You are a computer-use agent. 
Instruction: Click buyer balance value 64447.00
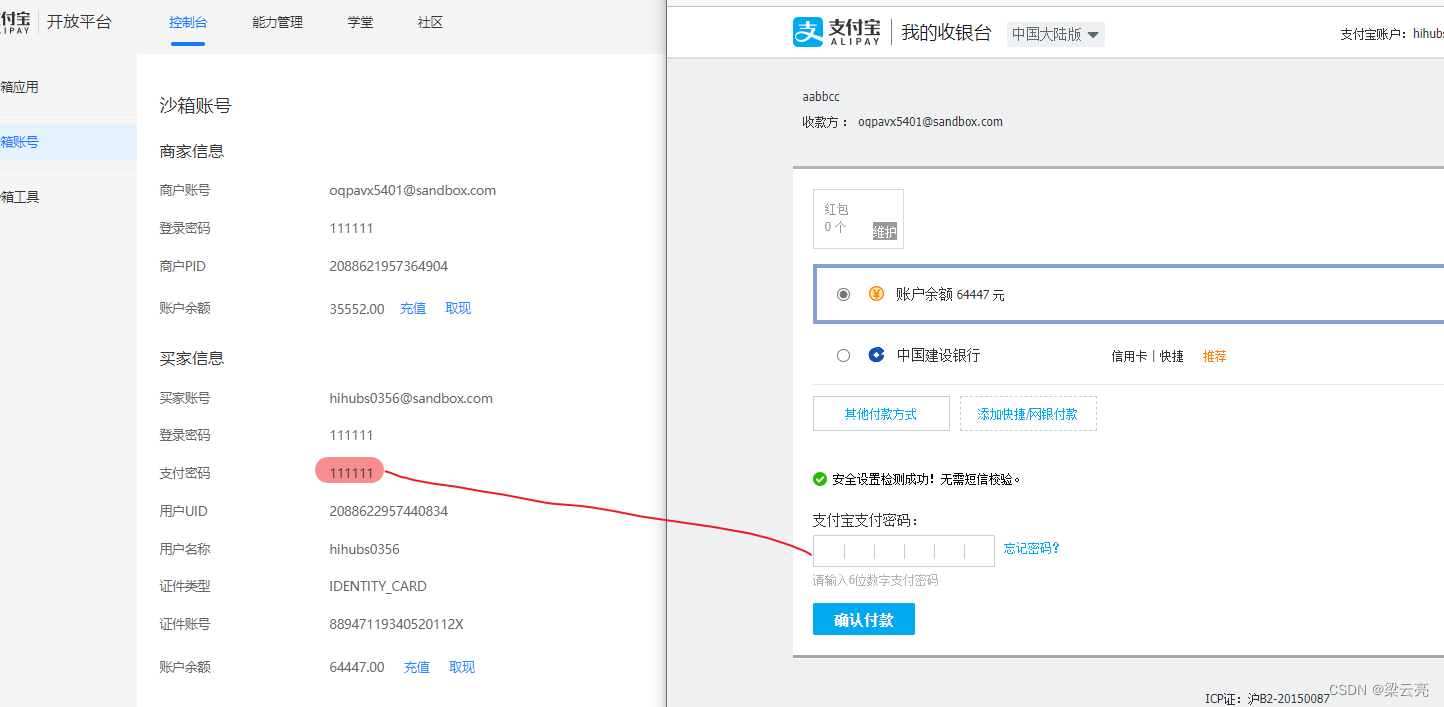click(357, 667)
